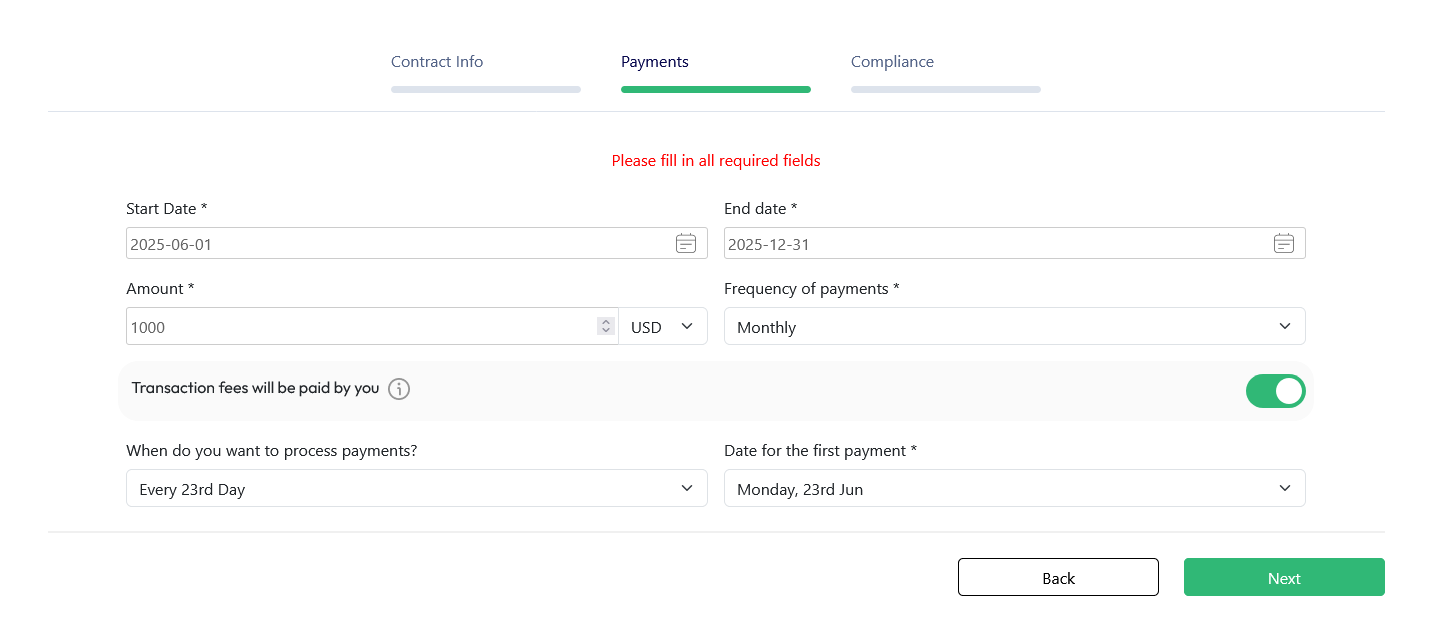This screenshot has width=1433, height=644.
Task: Expand the first payment date dropdown
Action: tap(1014, 489)
